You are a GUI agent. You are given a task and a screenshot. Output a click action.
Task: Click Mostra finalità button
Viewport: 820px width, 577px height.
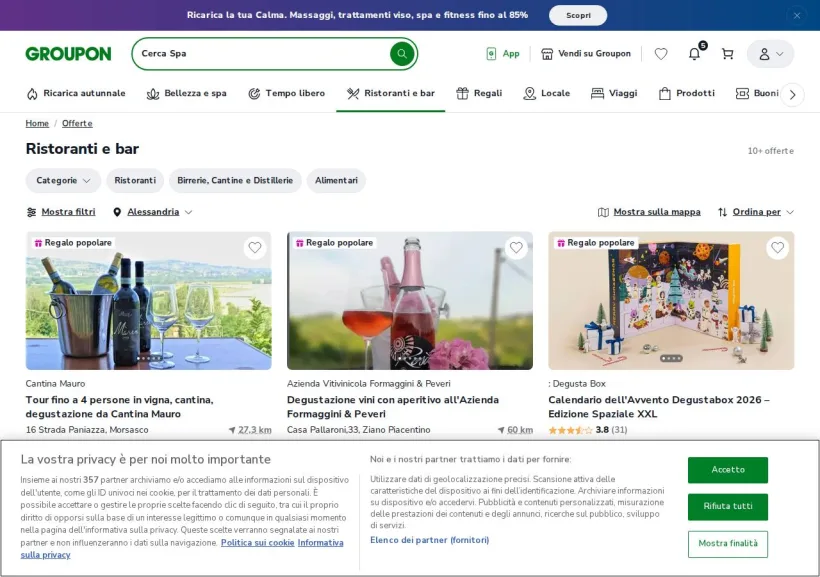tap(727, 544)
